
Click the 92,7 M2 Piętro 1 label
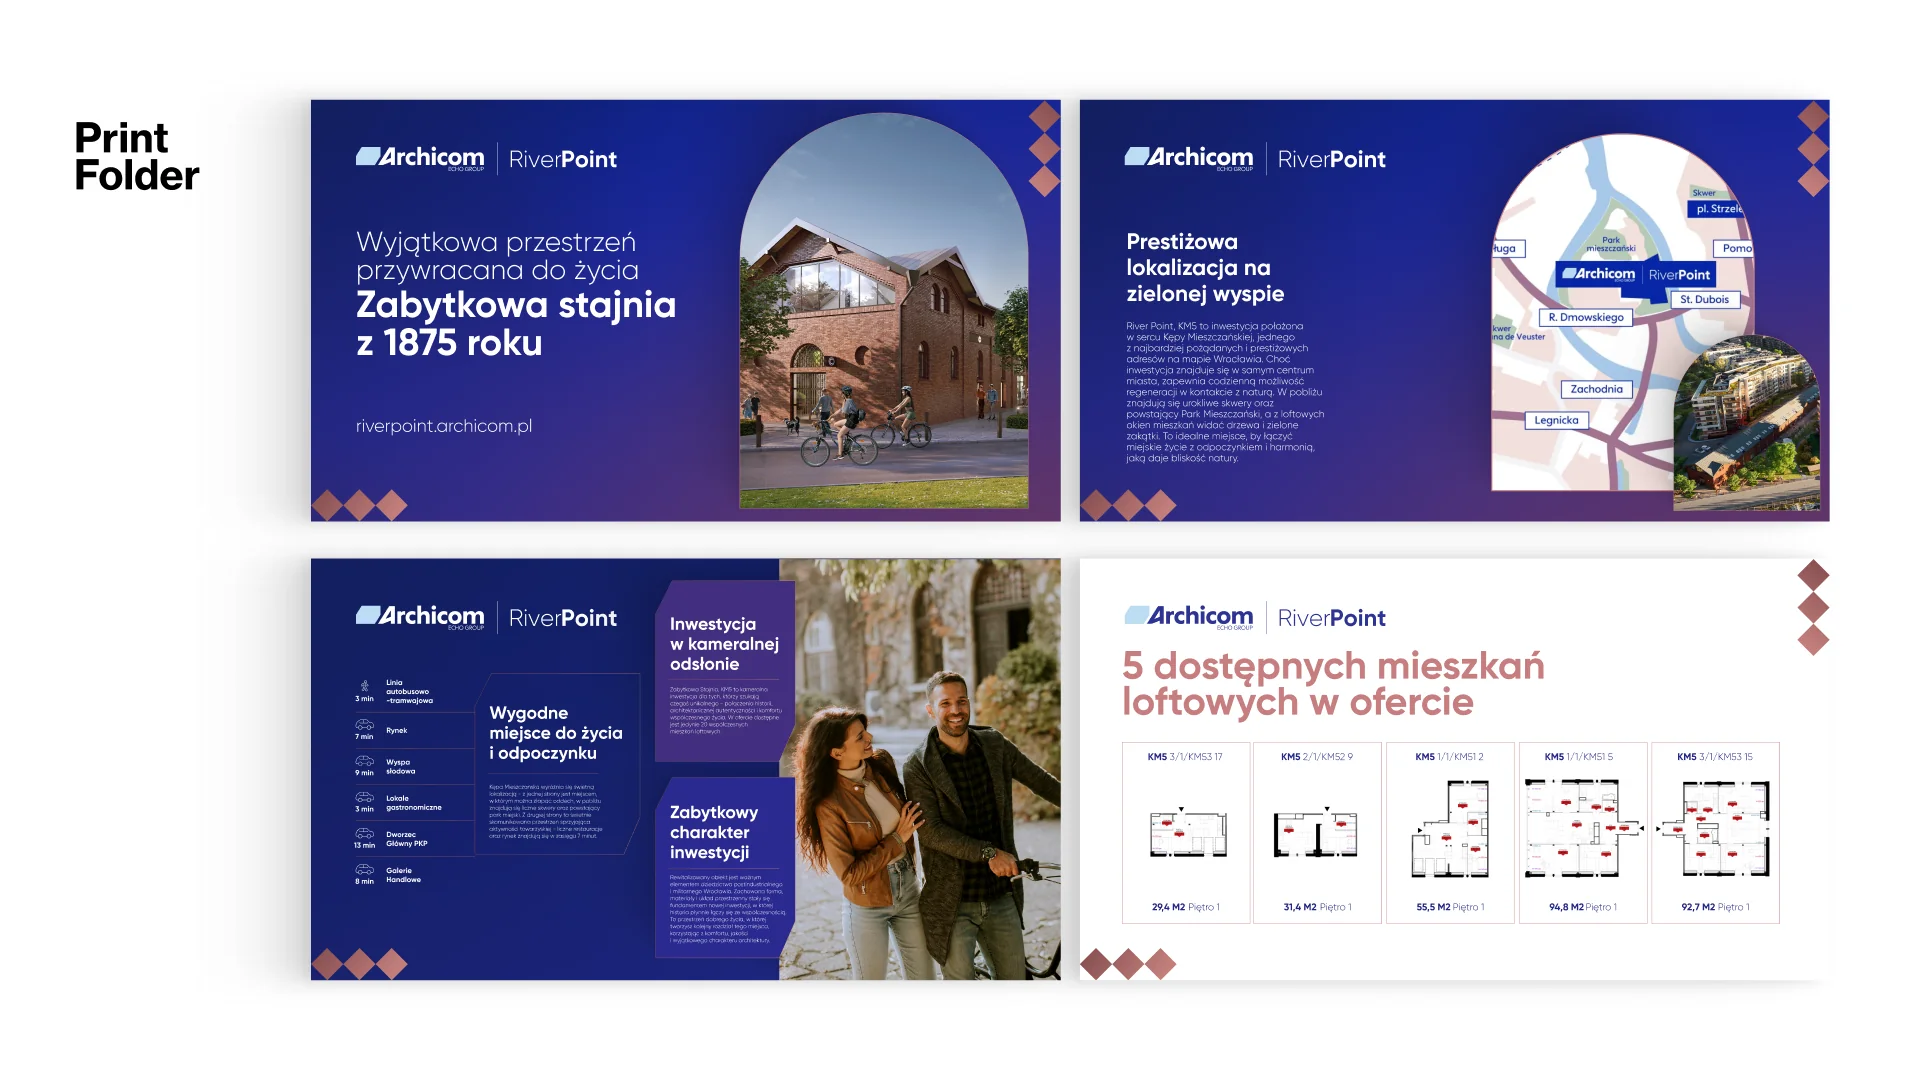[1715, 907]
